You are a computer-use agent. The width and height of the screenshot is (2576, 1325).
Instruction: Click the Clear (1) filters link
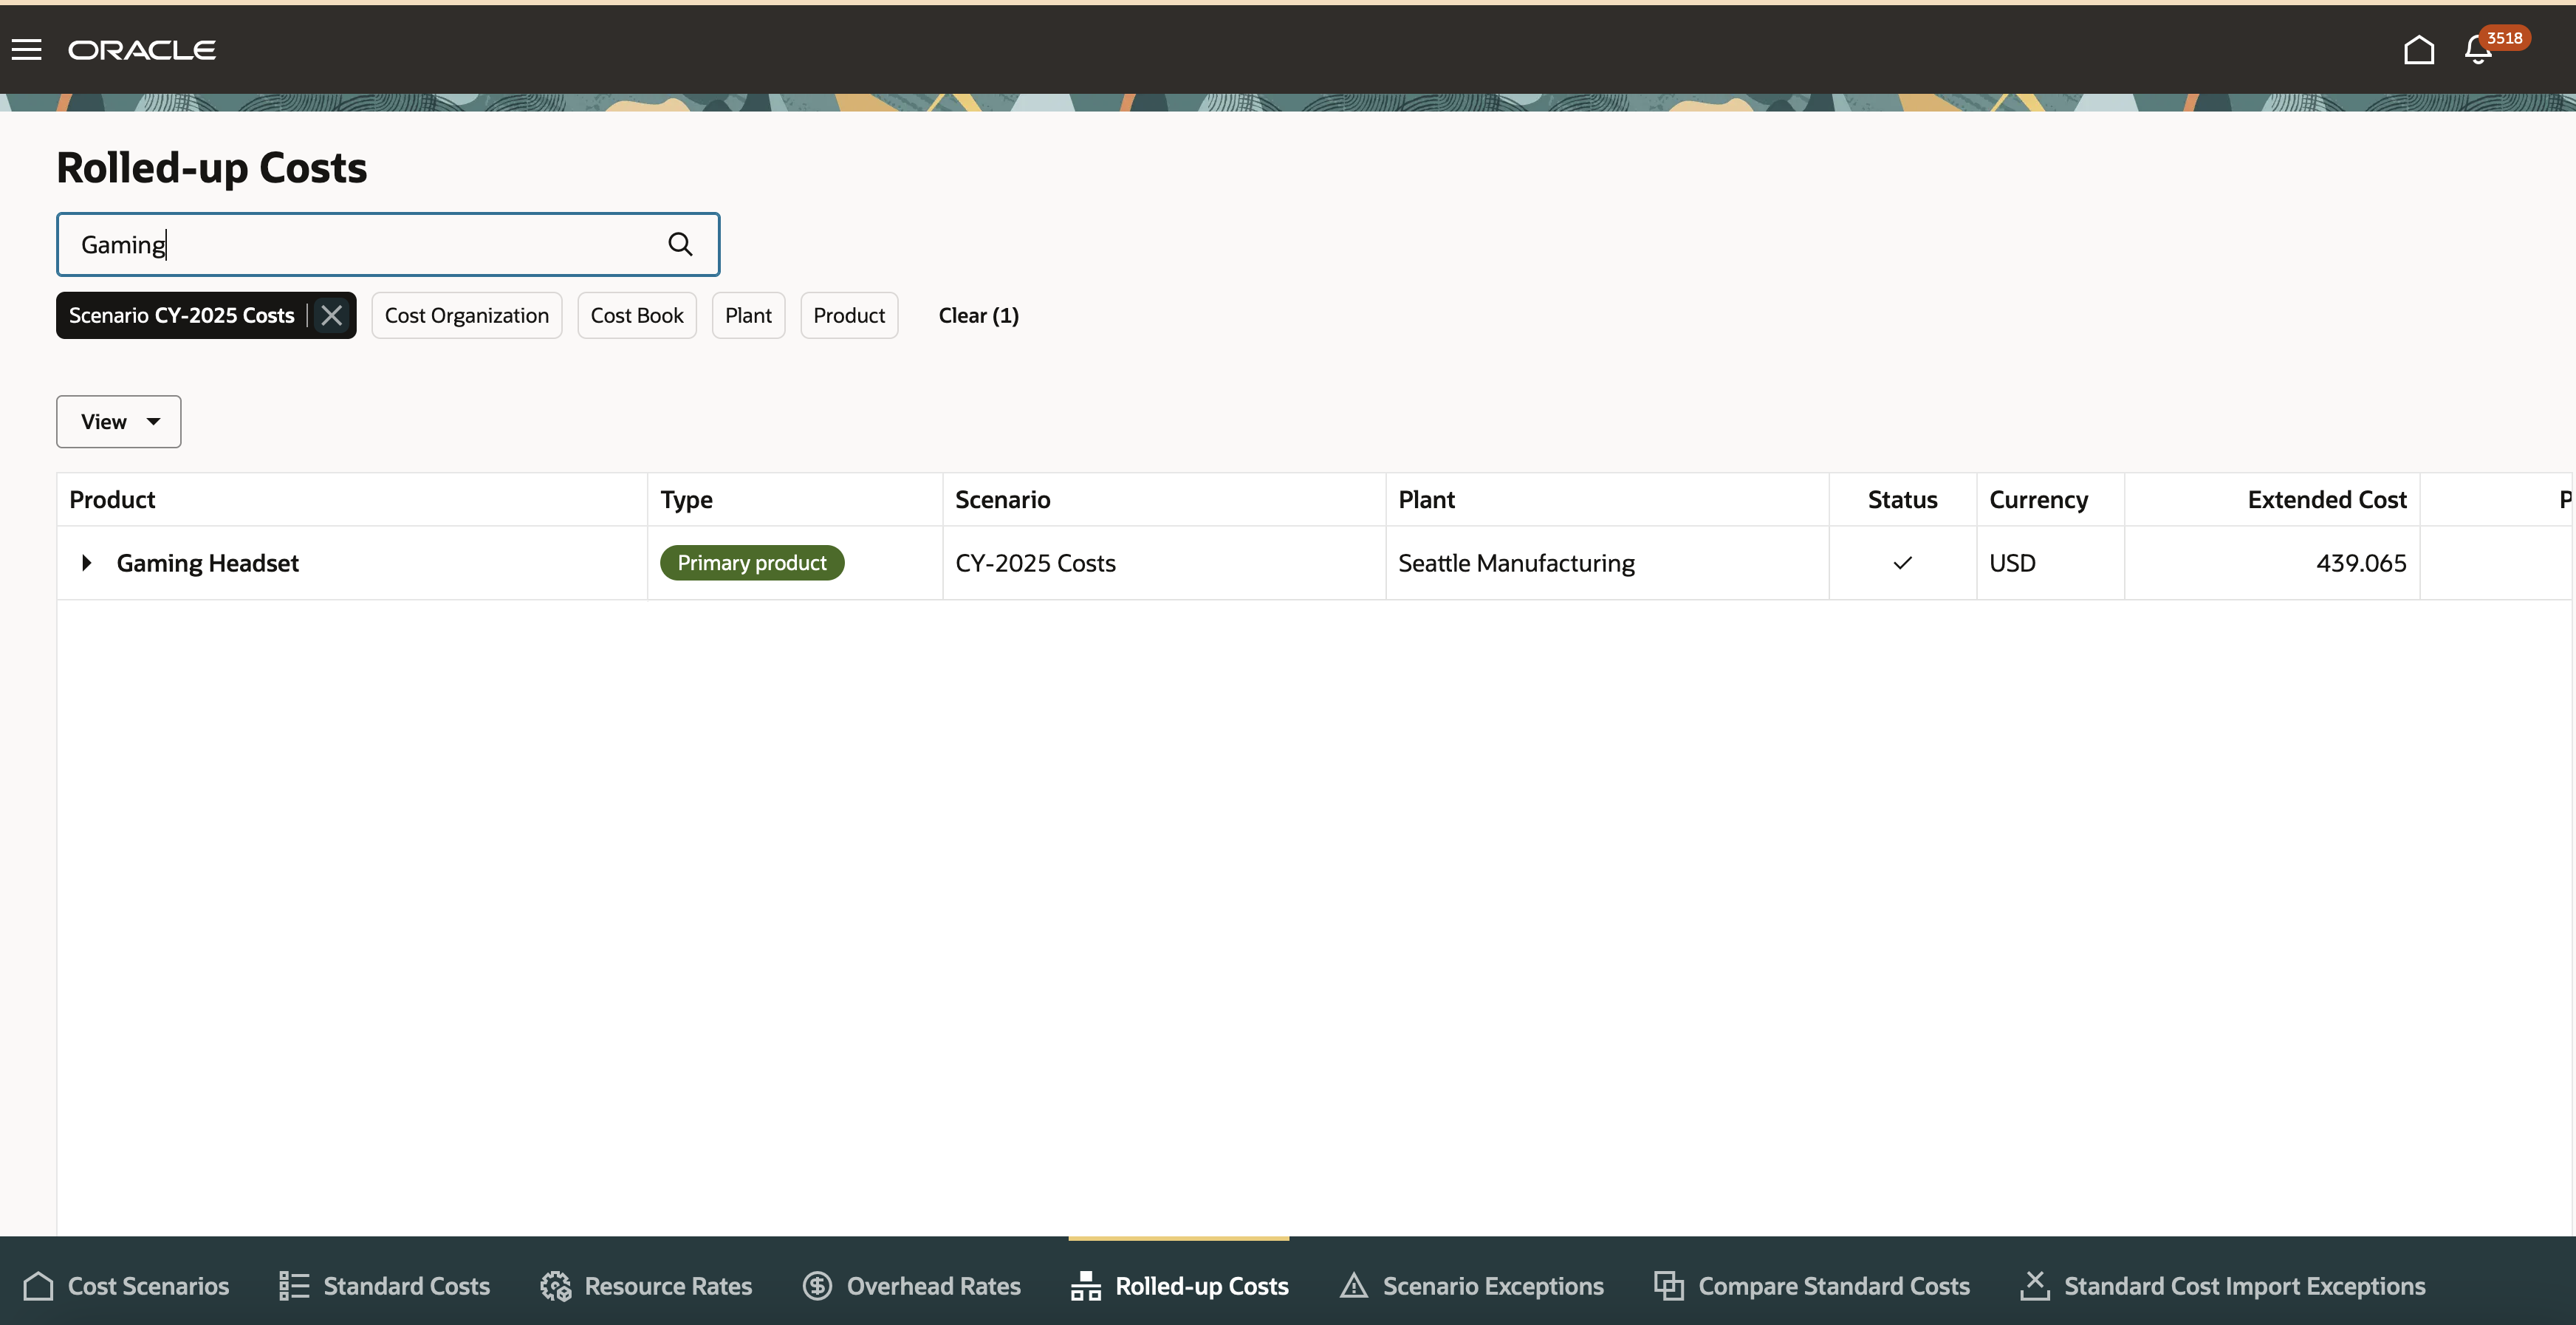978,316
